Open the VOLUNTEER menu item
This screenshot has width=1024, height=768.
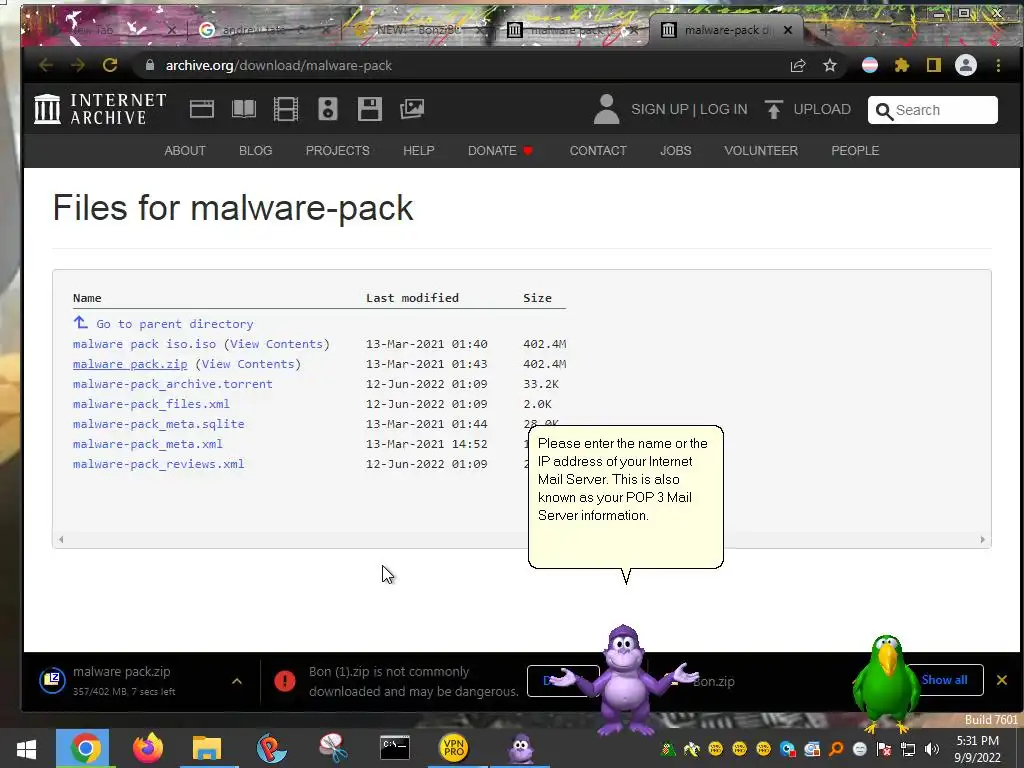(x=761, y=150)
